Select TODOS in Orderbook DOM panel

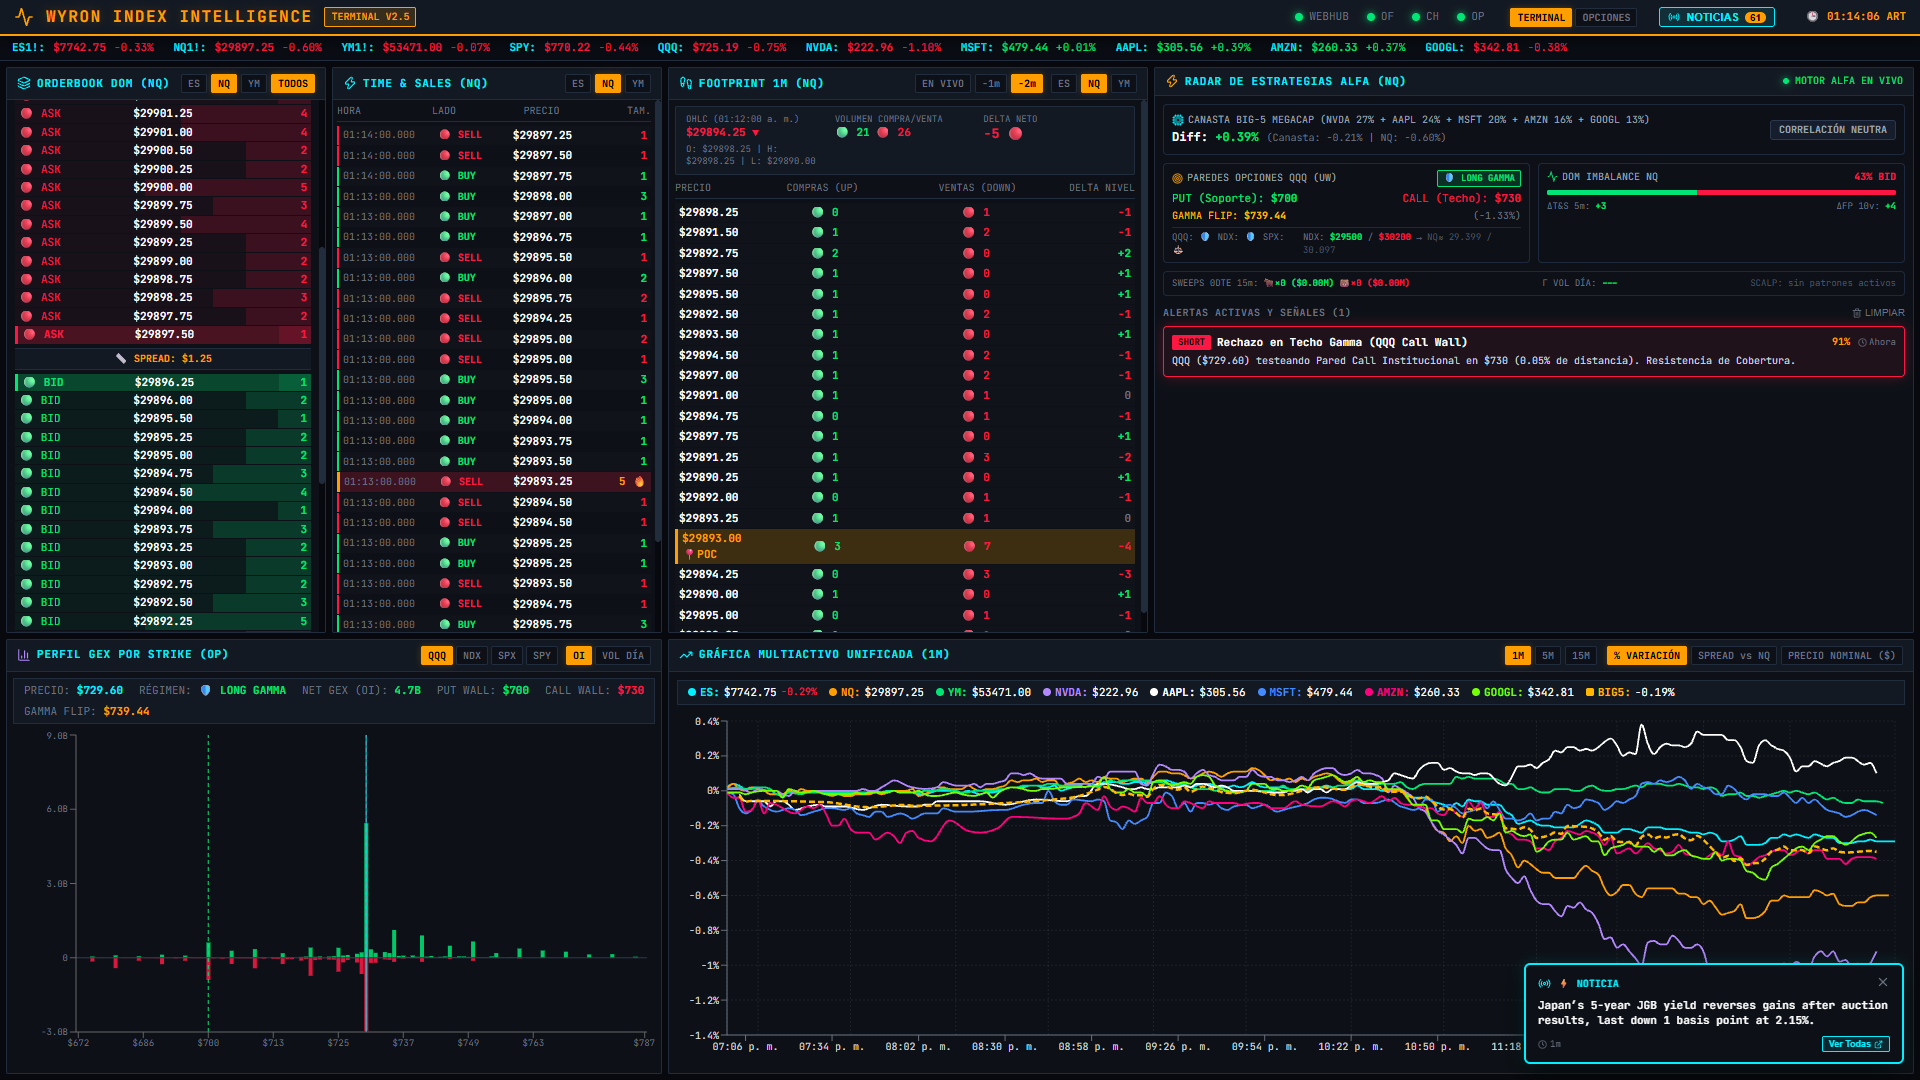(x=293, y=84)
